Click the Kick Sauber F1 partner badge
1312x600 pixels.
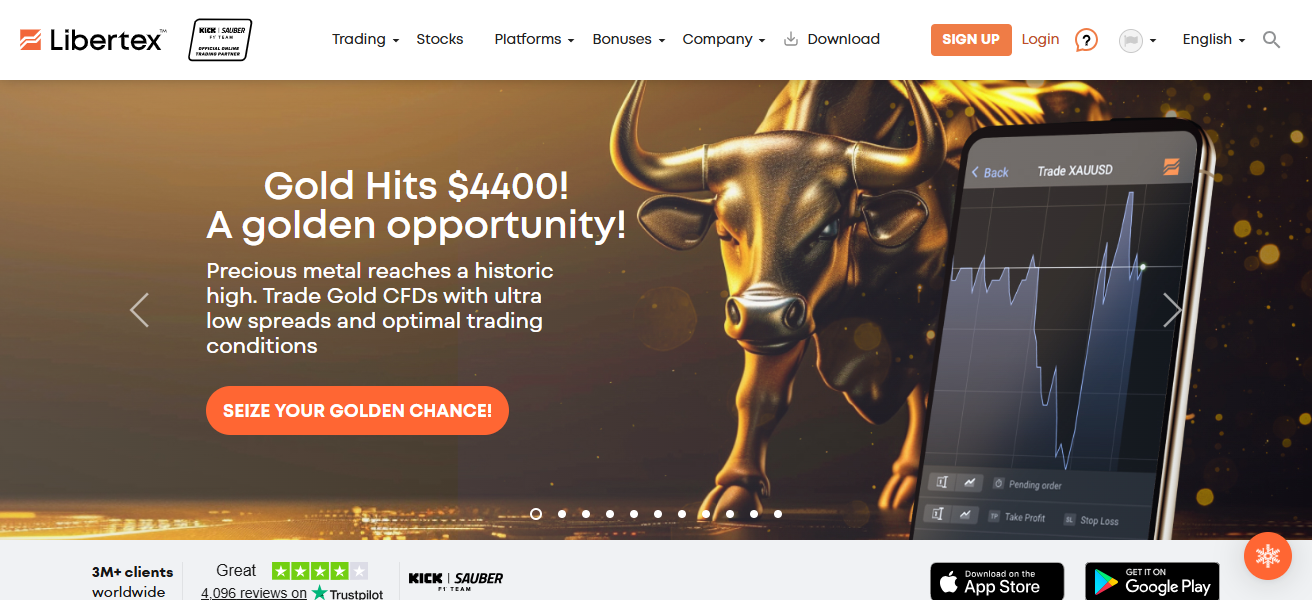[x=220, y=40]
